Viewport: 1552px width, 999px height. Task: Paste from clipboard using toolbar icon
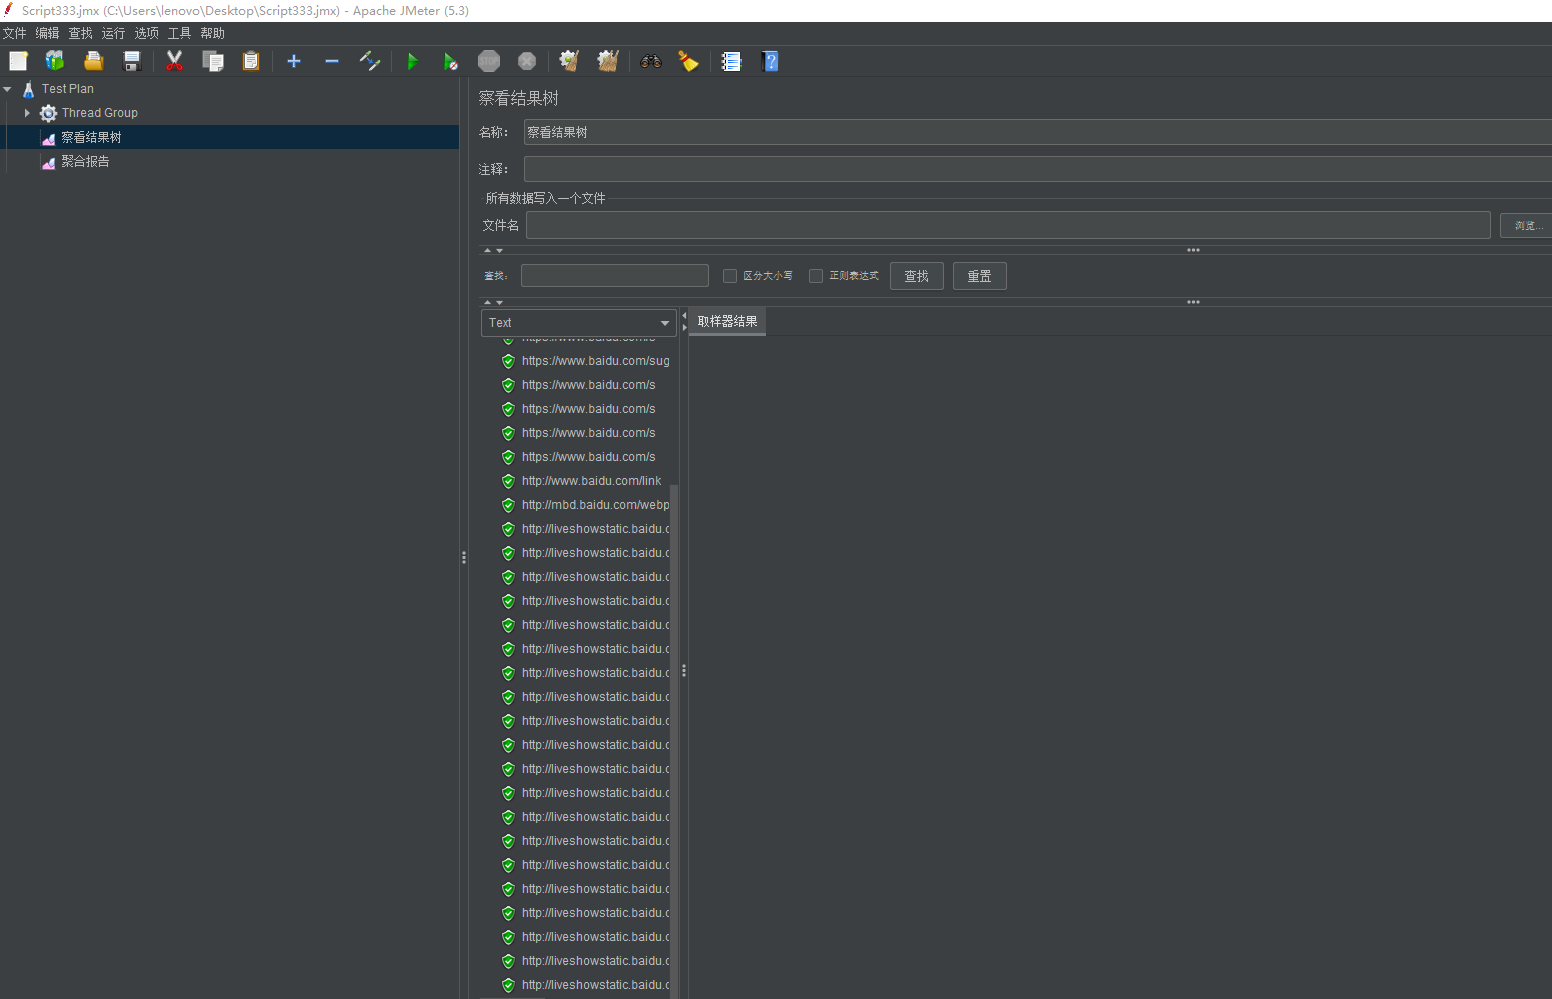(250, 61)
